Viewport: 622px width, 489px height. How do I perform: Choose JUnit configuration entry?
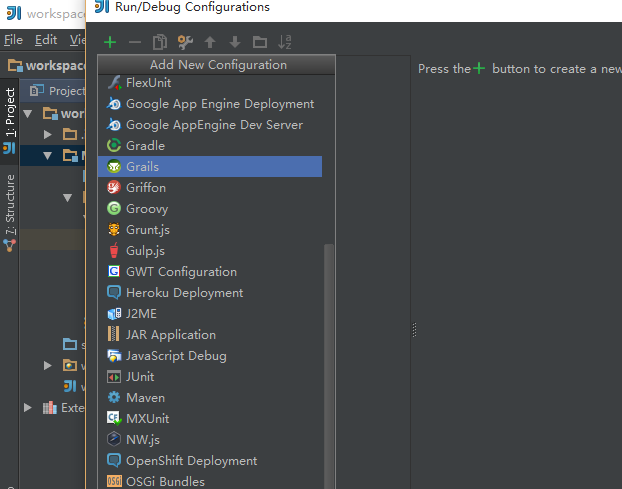(210, 377)
